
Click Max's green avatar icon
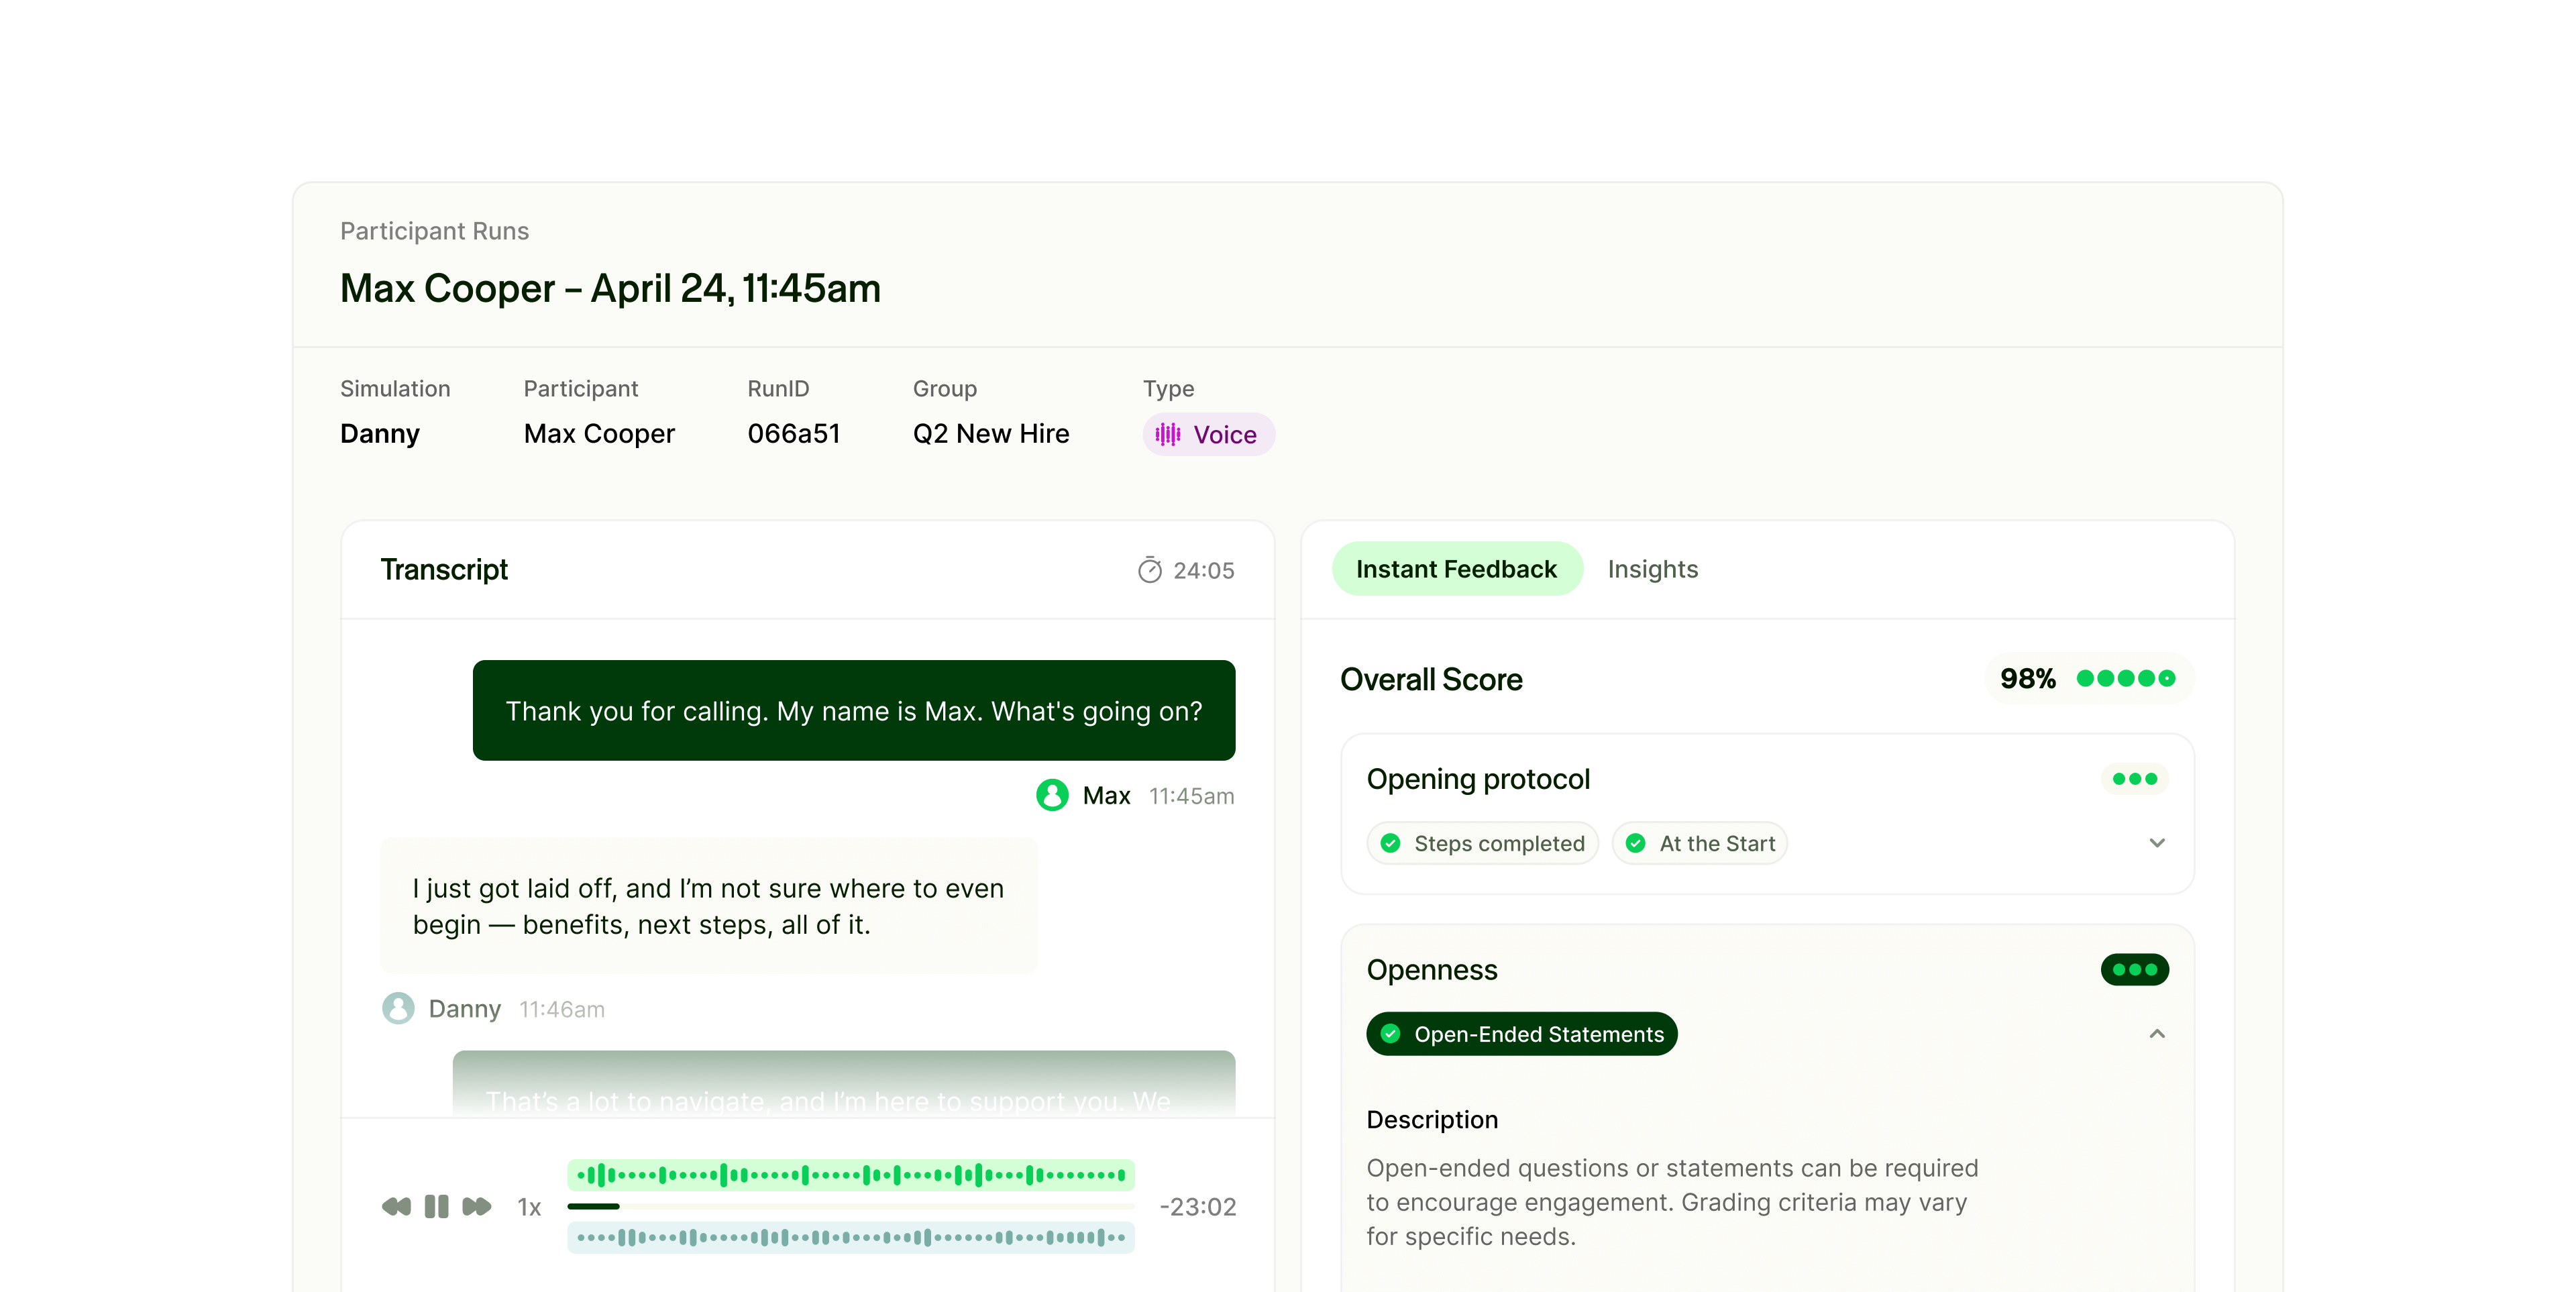1051,795
